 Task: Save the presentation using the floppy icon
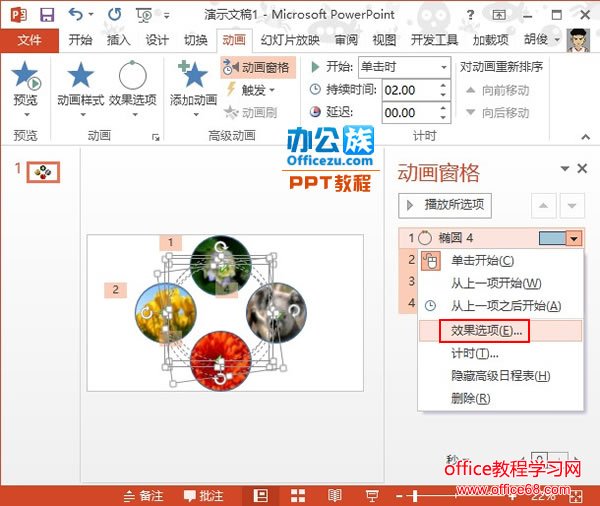pos(47,15)
